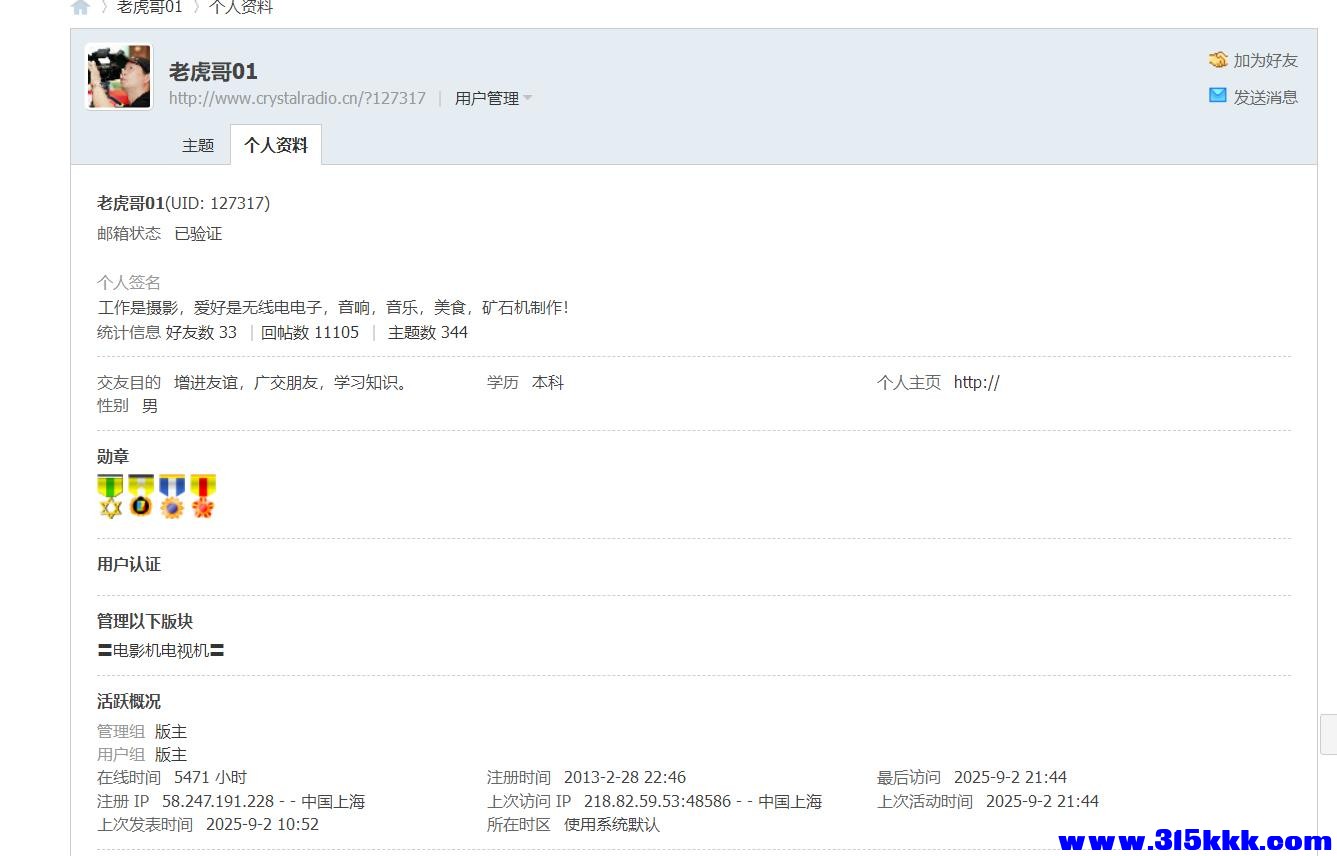Open the 电影机电视机 forum board link
The width and height of the screenshot is (1337, 856).
(x=161, y=650)
